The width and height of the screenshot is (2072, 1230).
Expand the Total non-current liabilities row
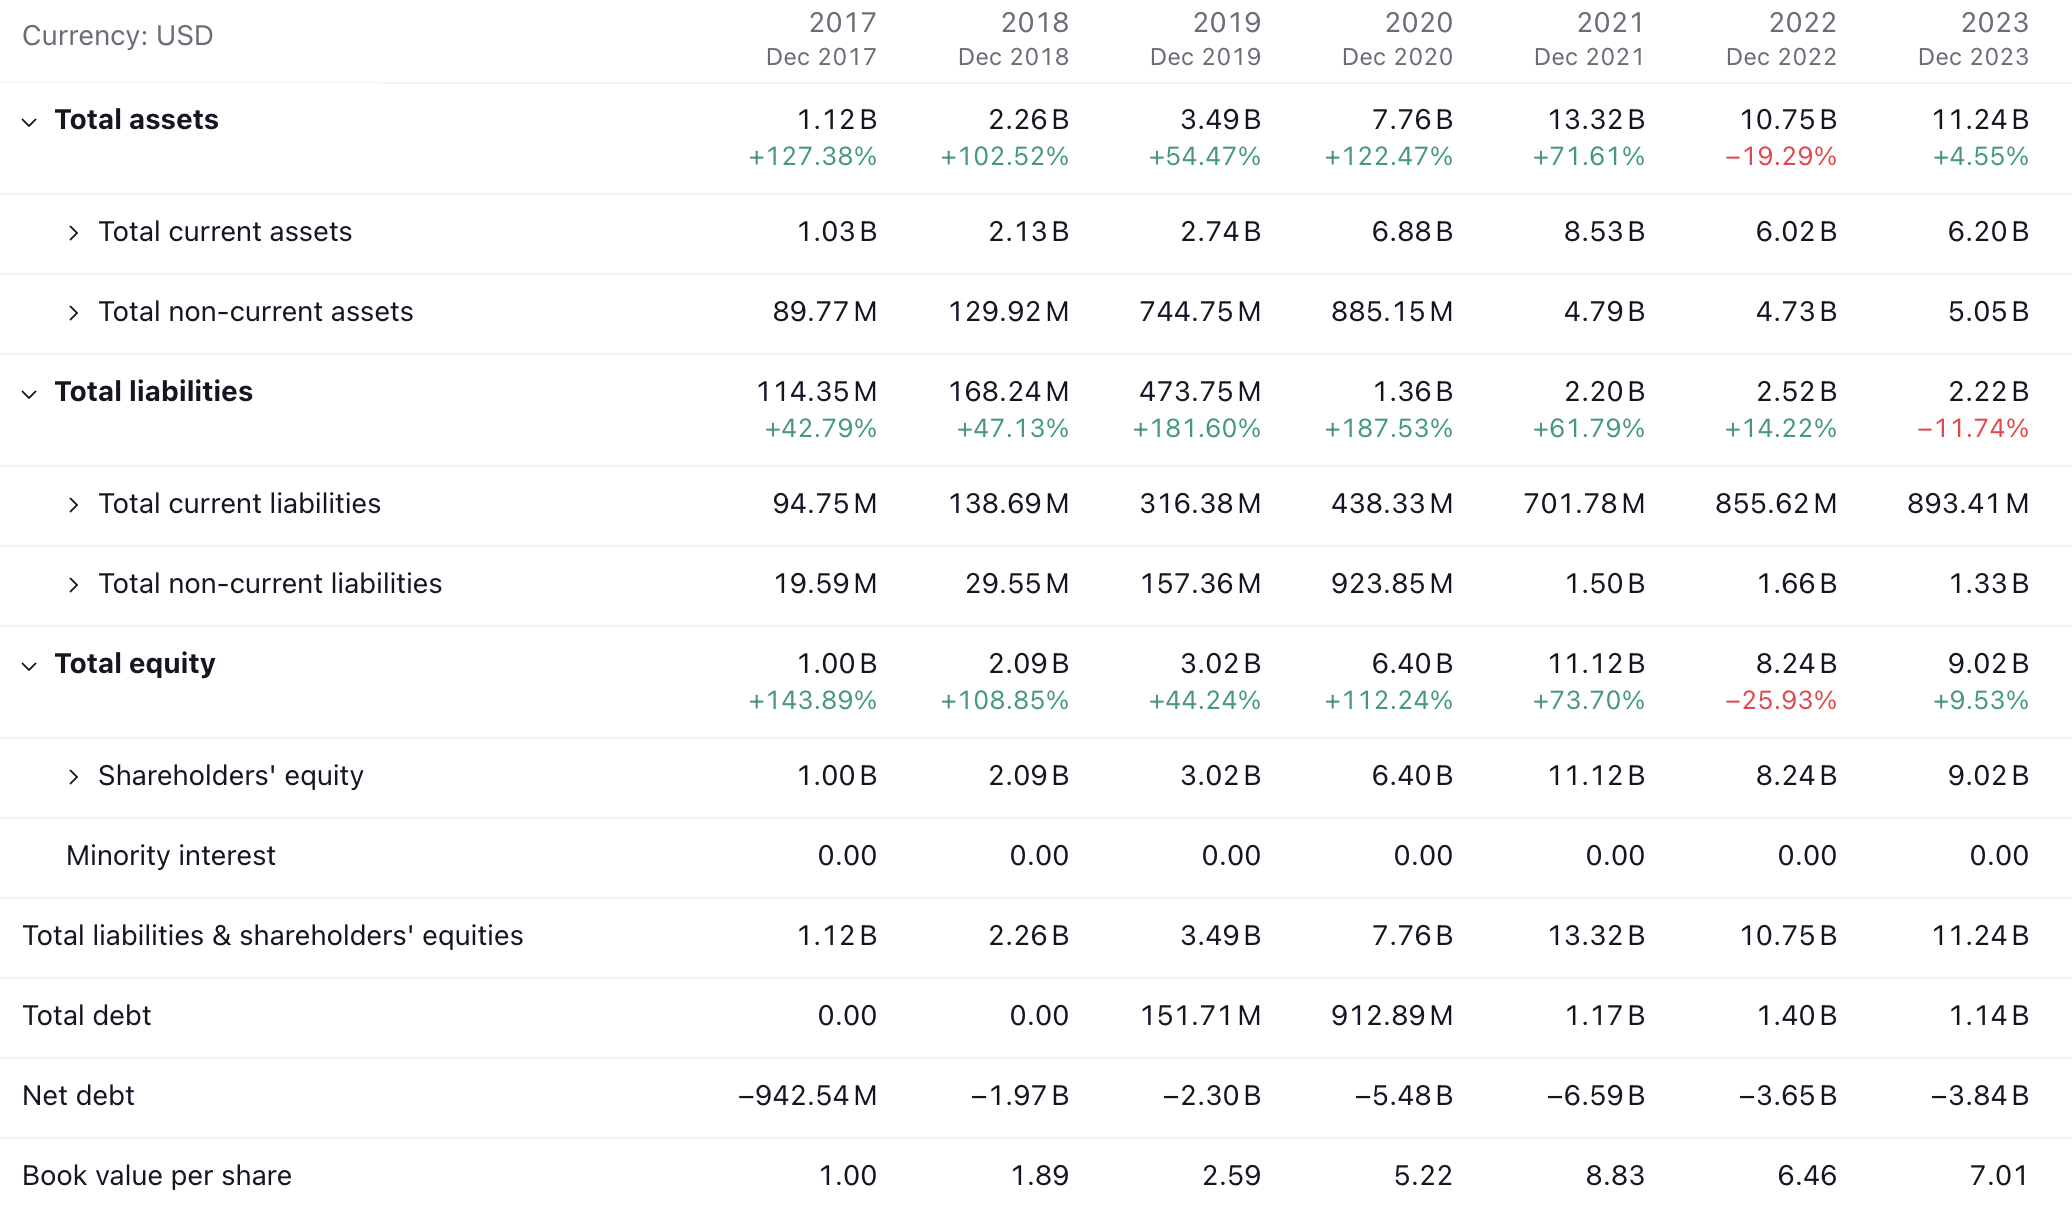pos(73,585)
